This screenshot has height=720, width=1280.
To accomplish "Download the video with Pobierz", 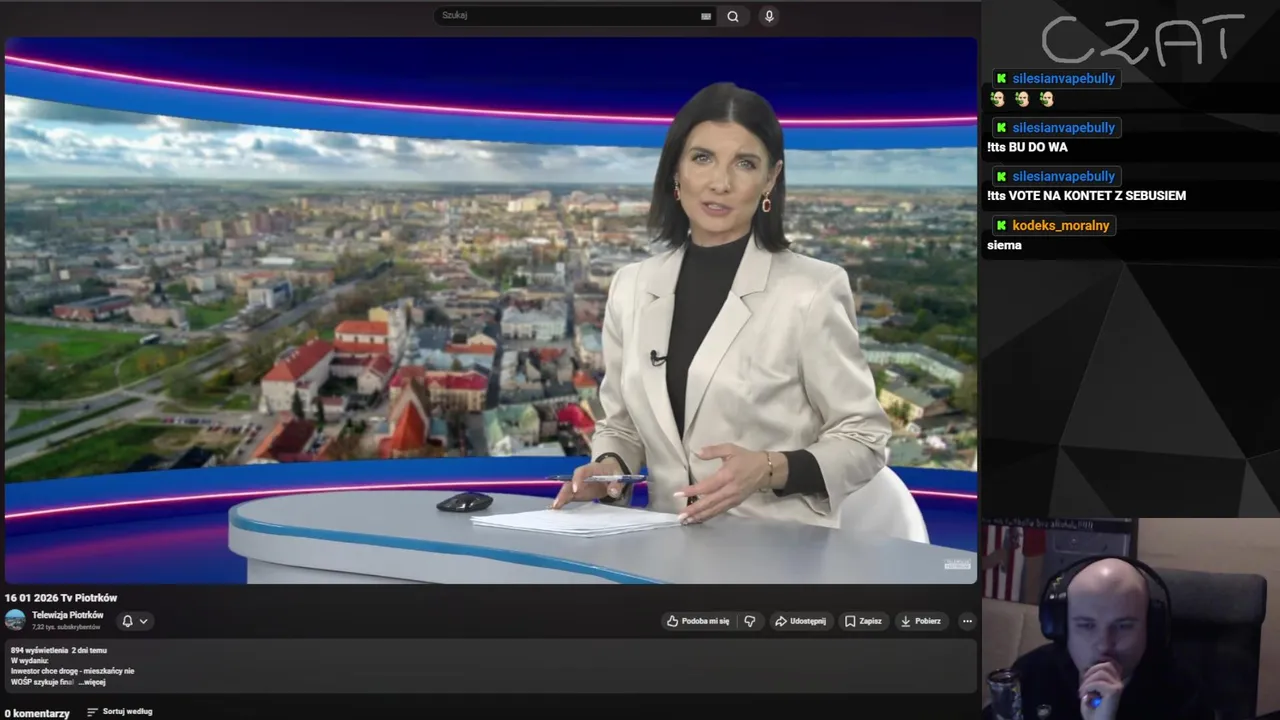I will pos(921,621).
